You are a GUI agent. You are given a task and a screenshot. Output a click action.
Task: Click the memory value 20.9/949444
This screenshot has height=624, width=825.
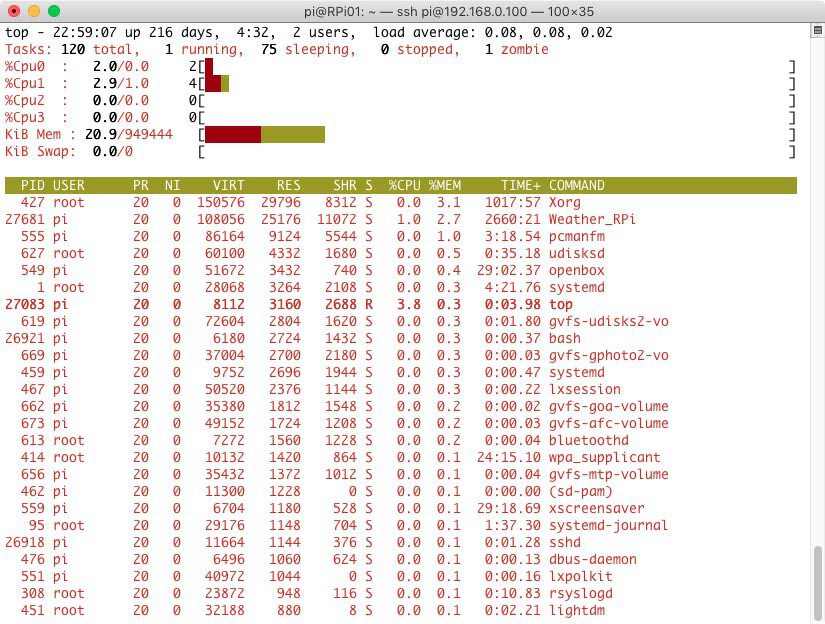pyautogui.click(x=128, y=135)
